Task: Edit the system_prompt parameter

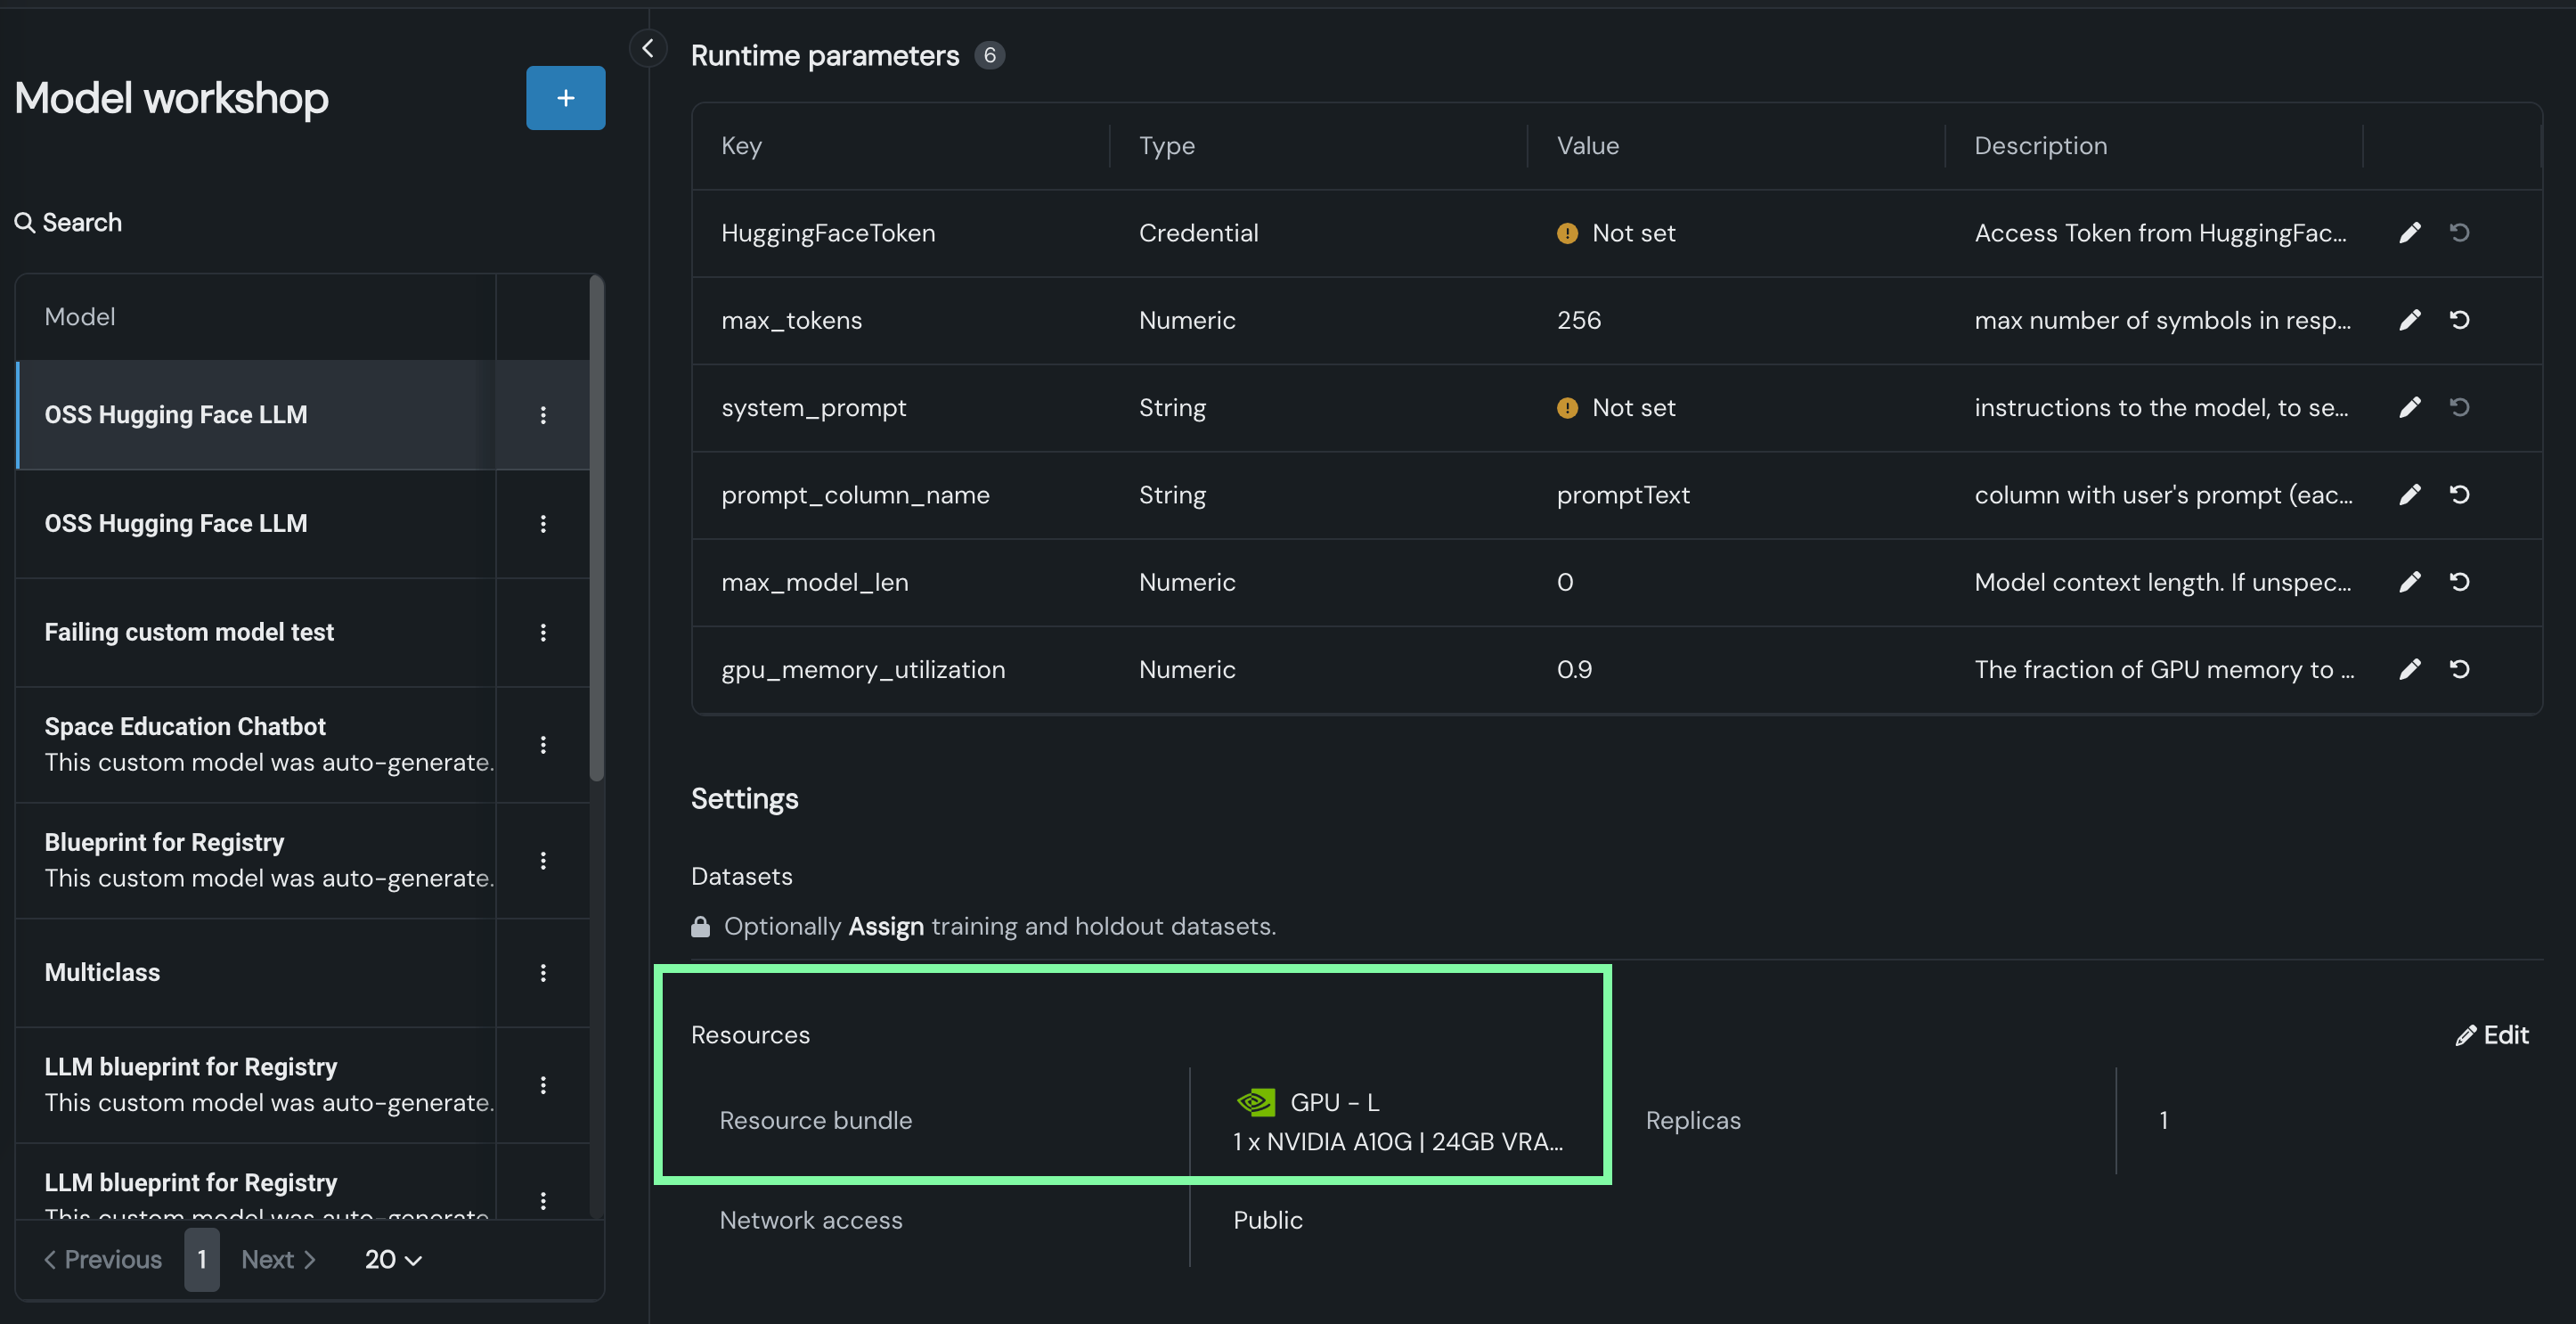Action: (x=2409, y=407)
